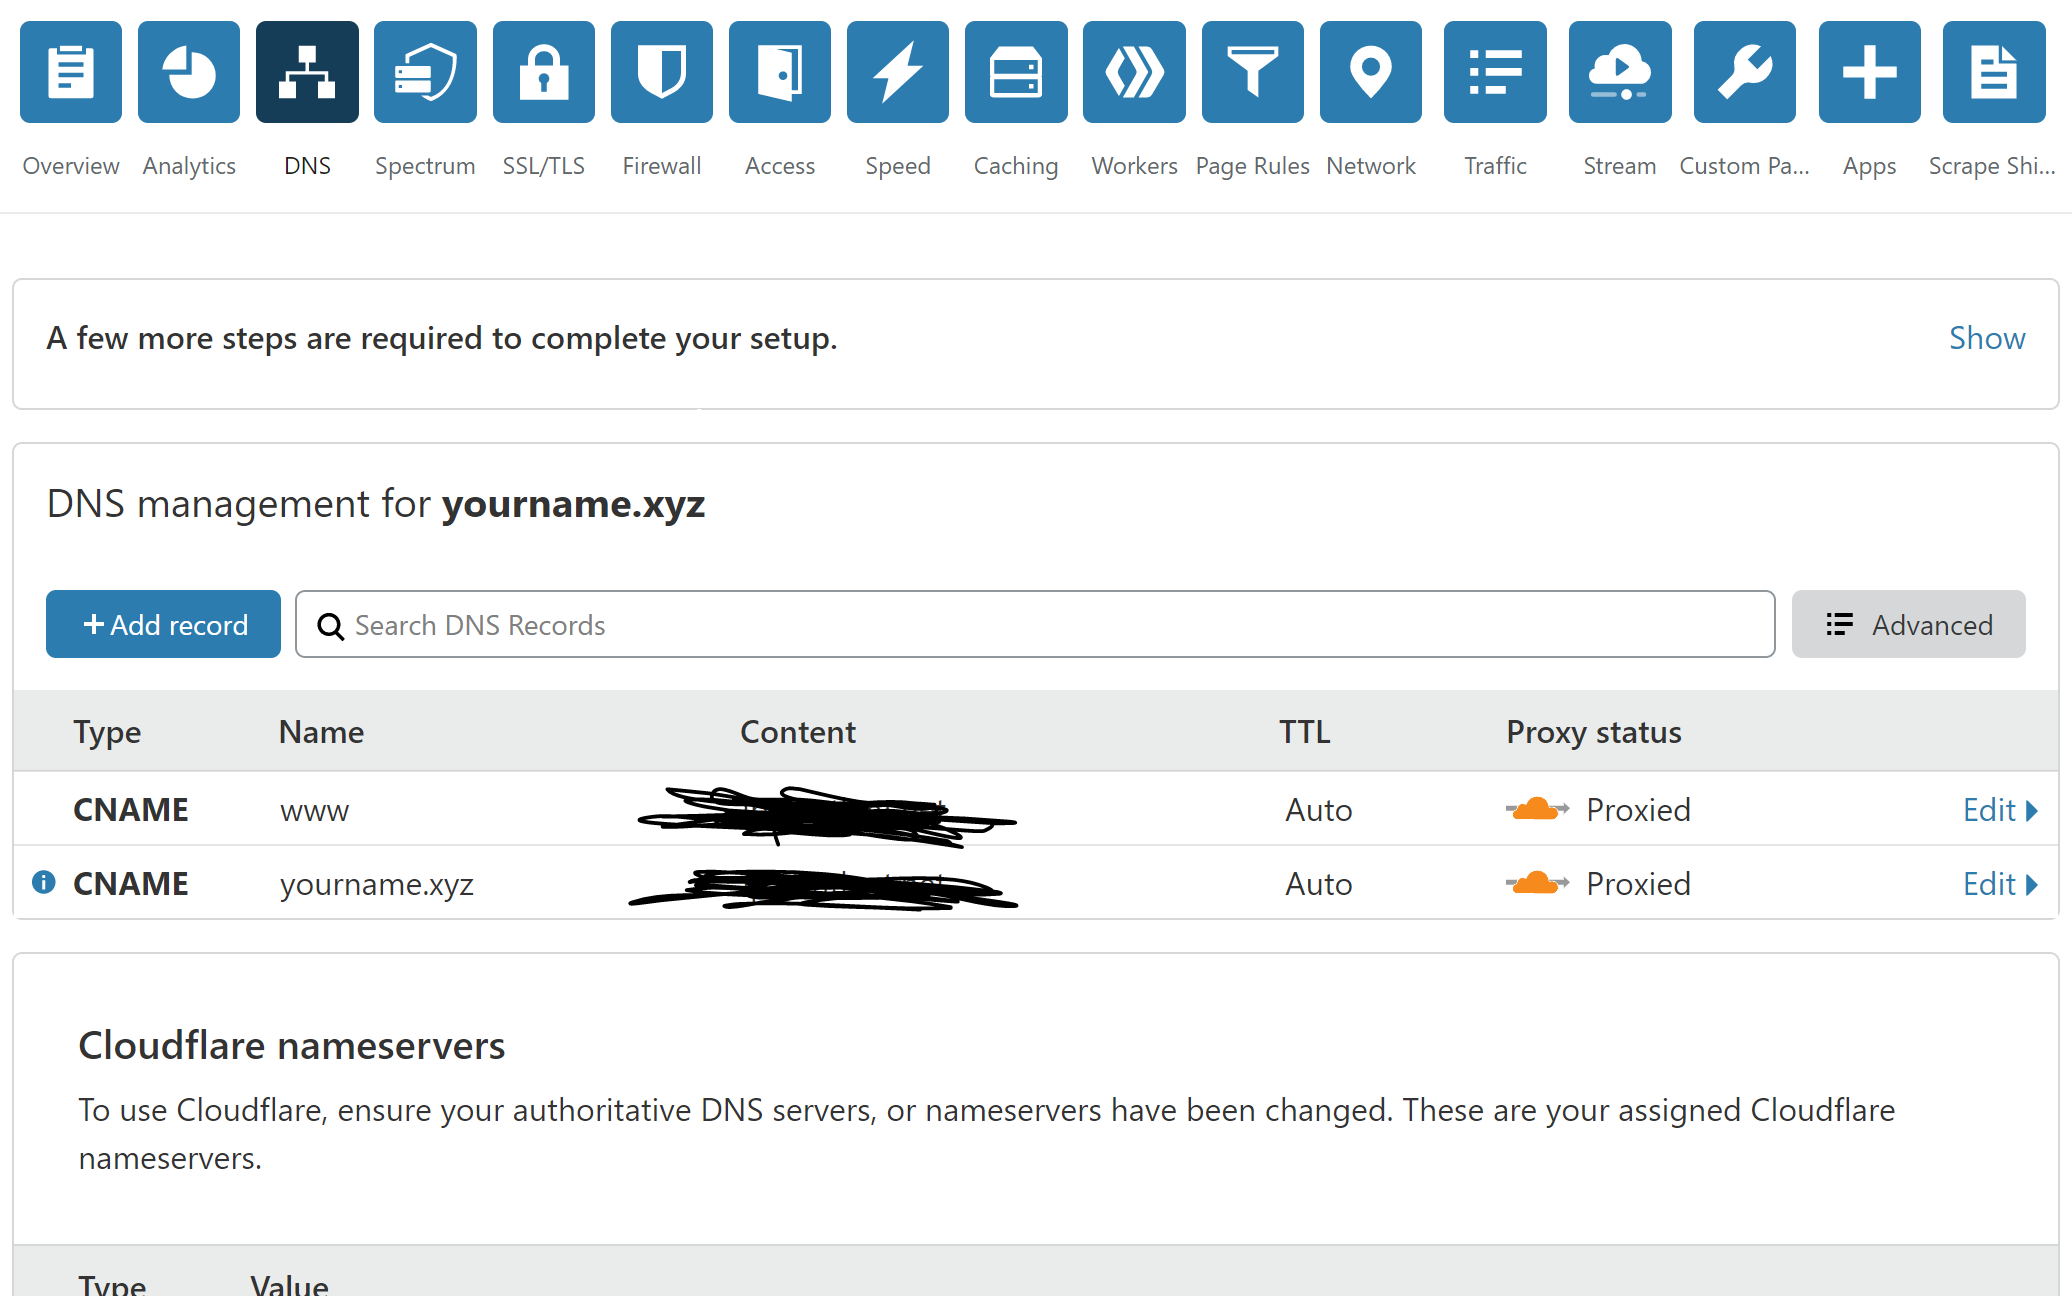Switch to the Analytics tab label
Viewport: 2072px width, 1296px height.
pos(189,166)
